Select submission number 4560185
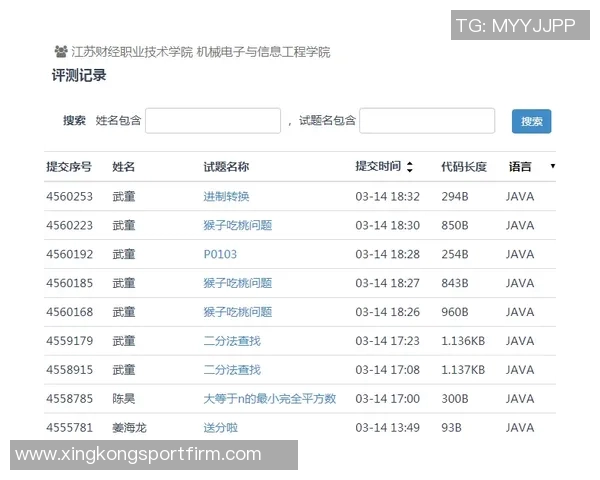Screen dimensions: 600x480 70,283
